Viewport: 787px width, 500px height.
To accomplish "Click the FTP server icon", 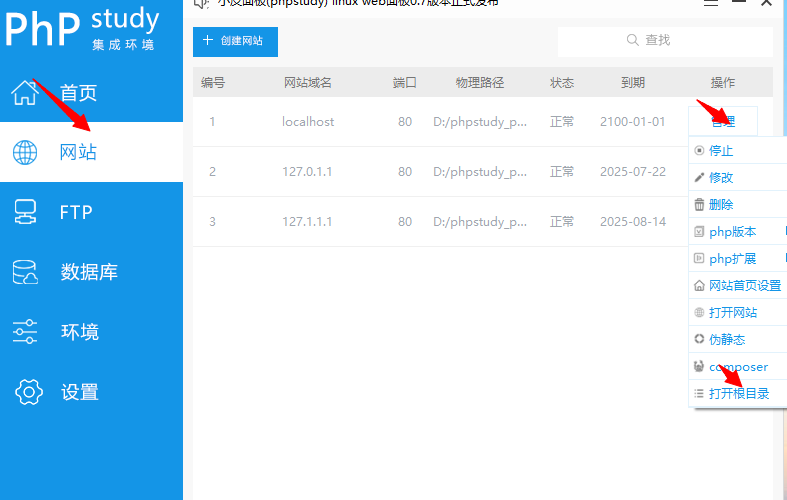I will 25,212.
